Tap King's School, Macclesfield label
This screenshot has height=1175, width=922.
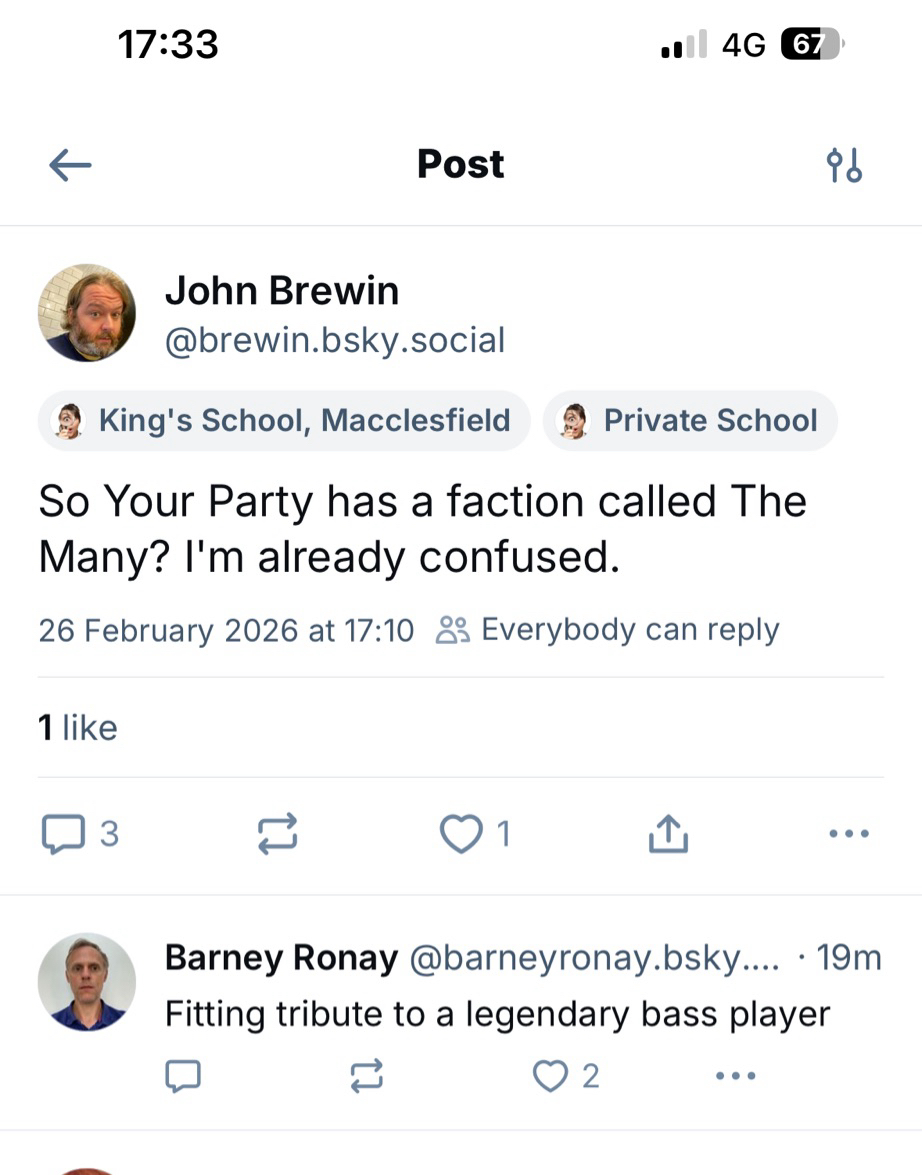click(285, 421)
